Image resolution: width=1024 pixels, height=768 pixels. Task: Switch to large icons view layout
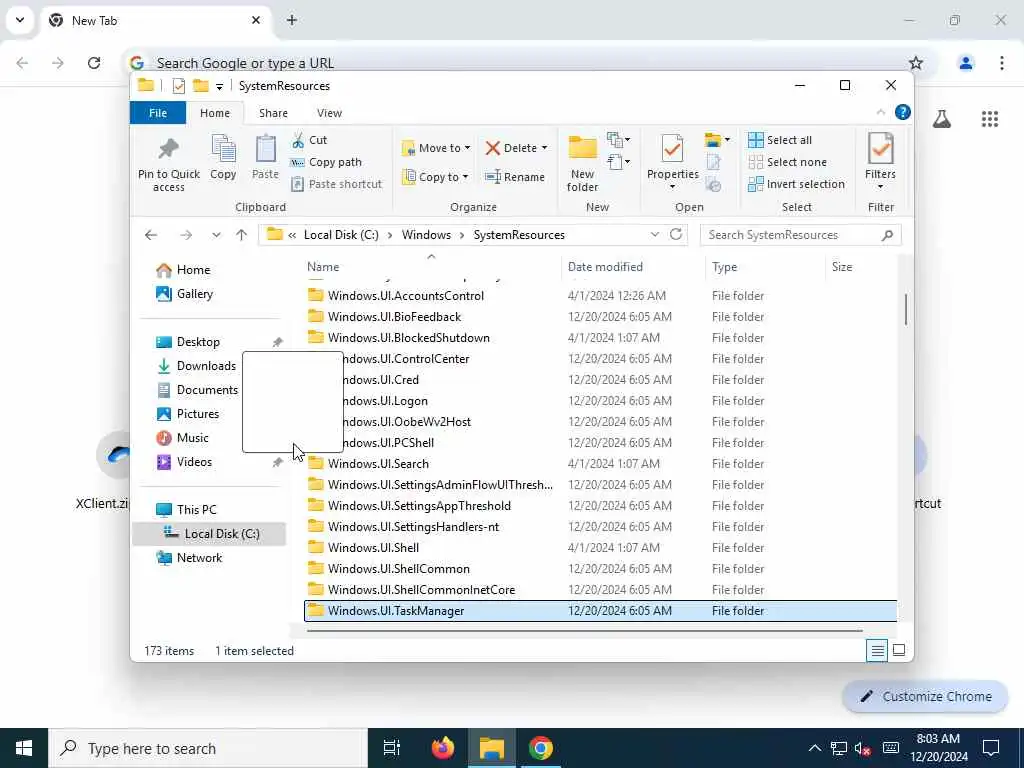pyautogui.click(x=899, y=650)
